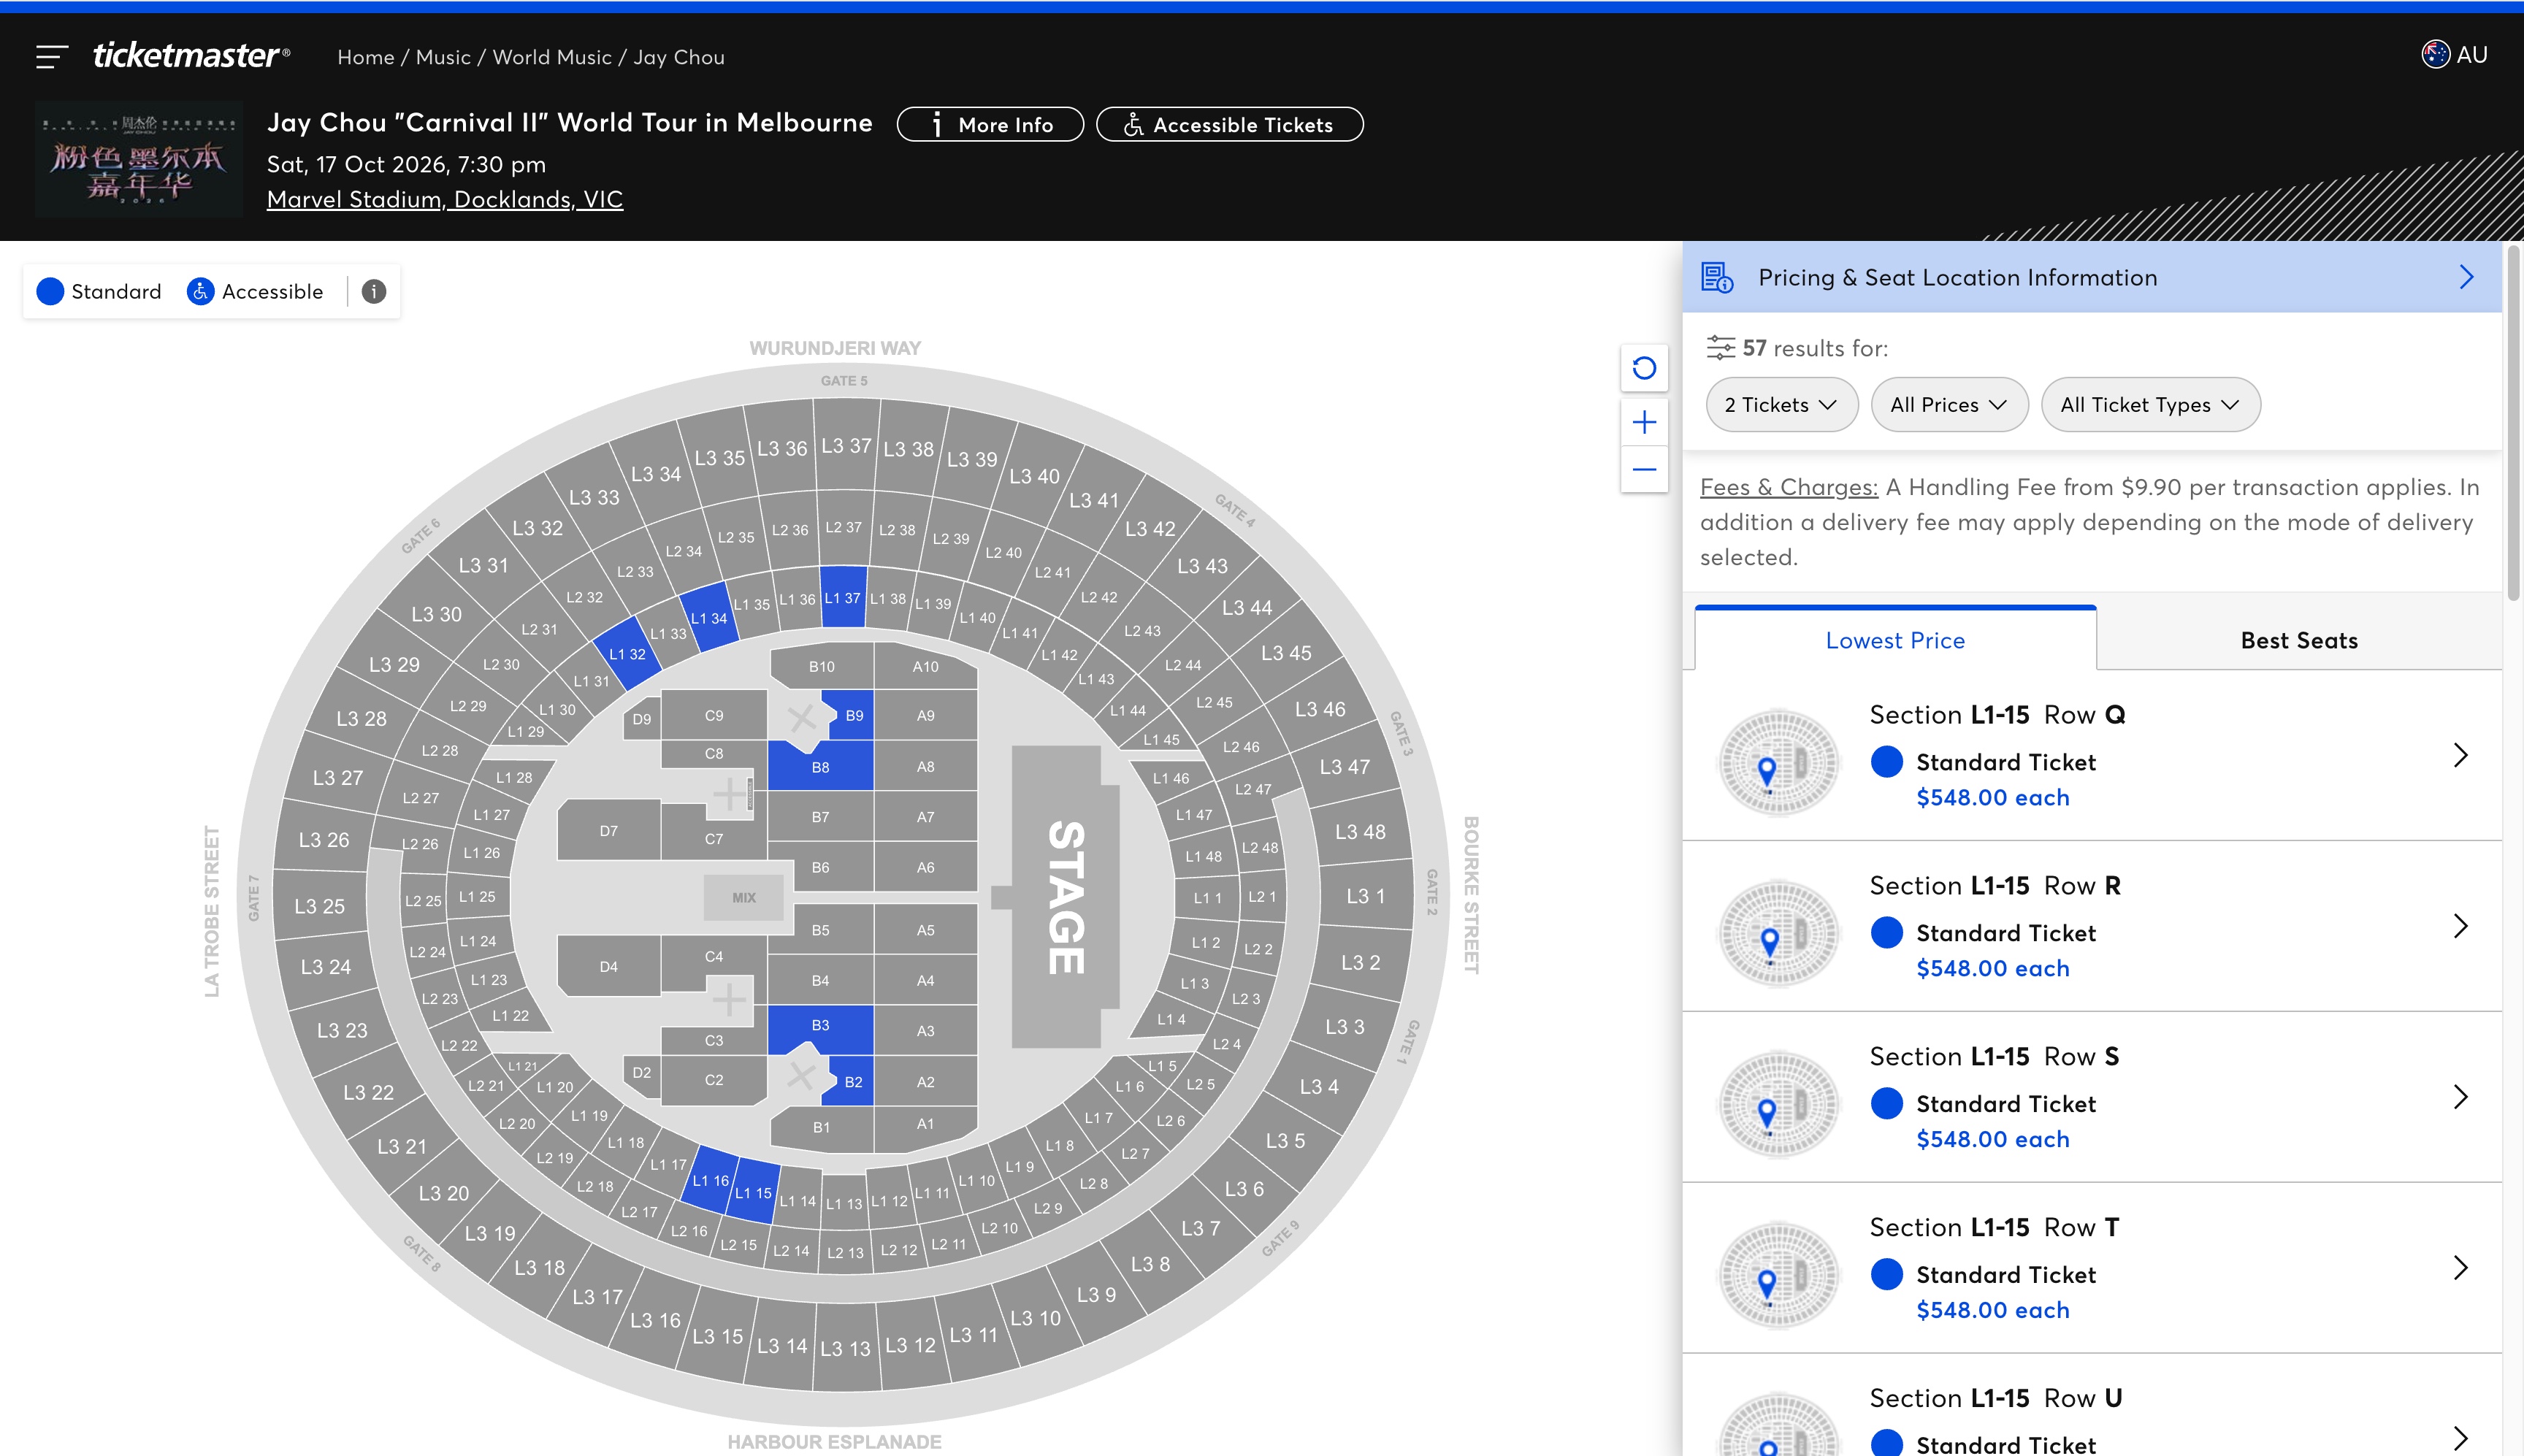Select available section L1 15 on map
This screenshot has height=1456, width=2524.
click(754, 1192)
